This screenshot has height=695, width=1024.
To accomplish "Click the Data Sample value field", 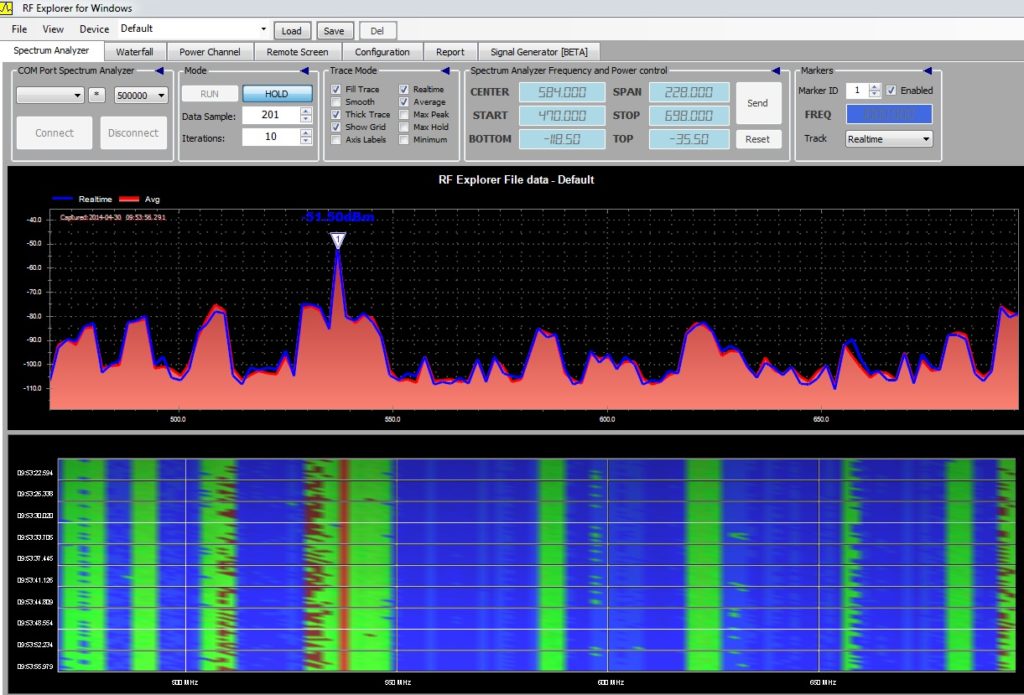I will [x=270, y=115].
